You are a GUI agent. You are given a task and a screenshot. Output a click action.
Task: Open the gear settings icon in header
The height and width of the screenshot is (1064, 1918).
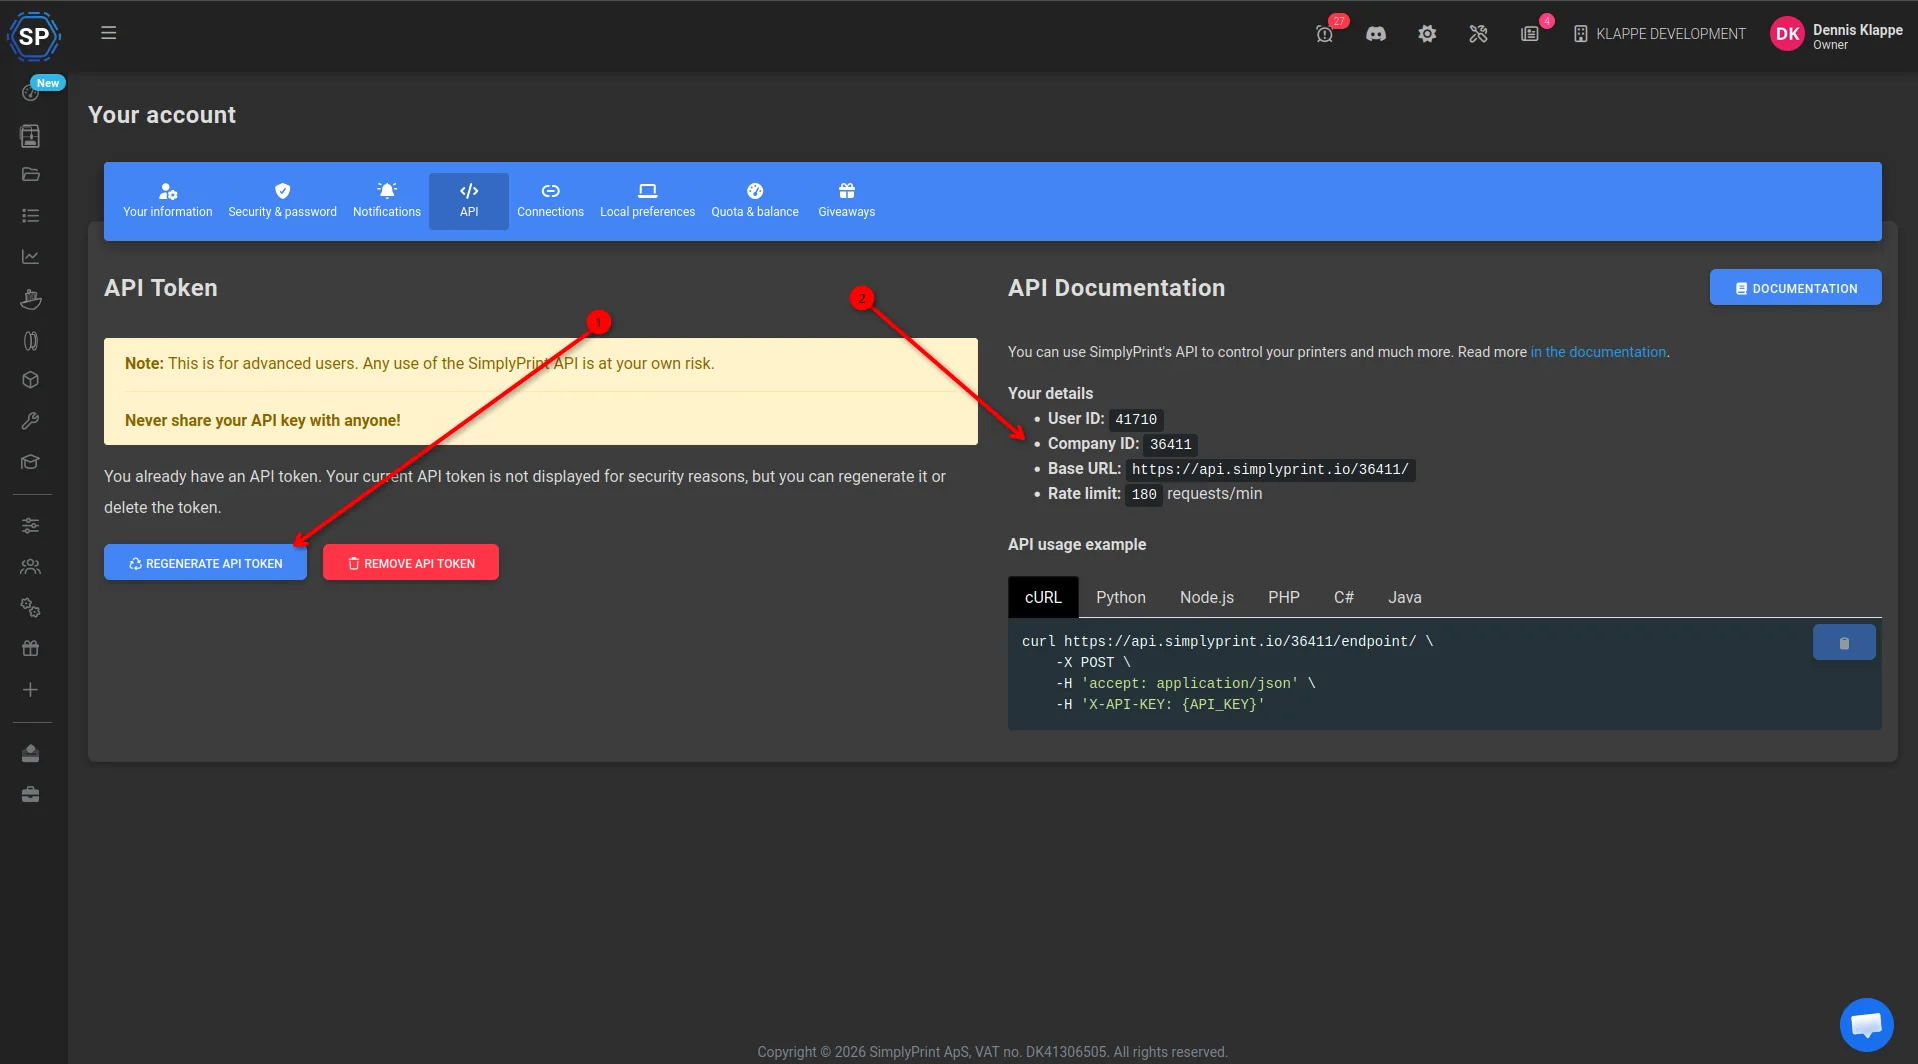1427,34
